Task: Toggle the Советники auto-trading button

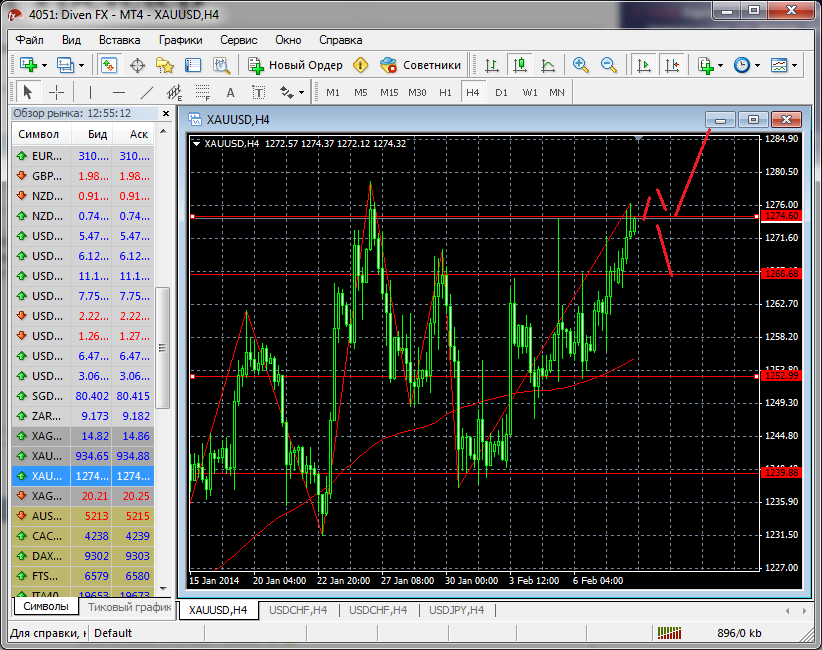Action: tap(420, 65)
